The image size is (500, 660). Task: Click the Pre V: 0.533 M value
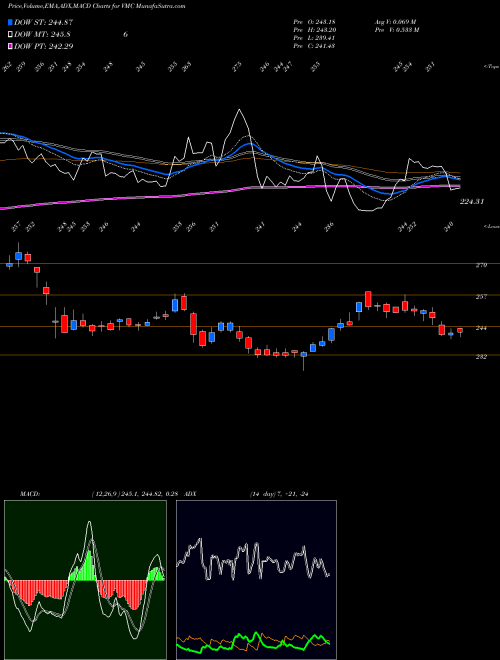[x=396, y=30]
